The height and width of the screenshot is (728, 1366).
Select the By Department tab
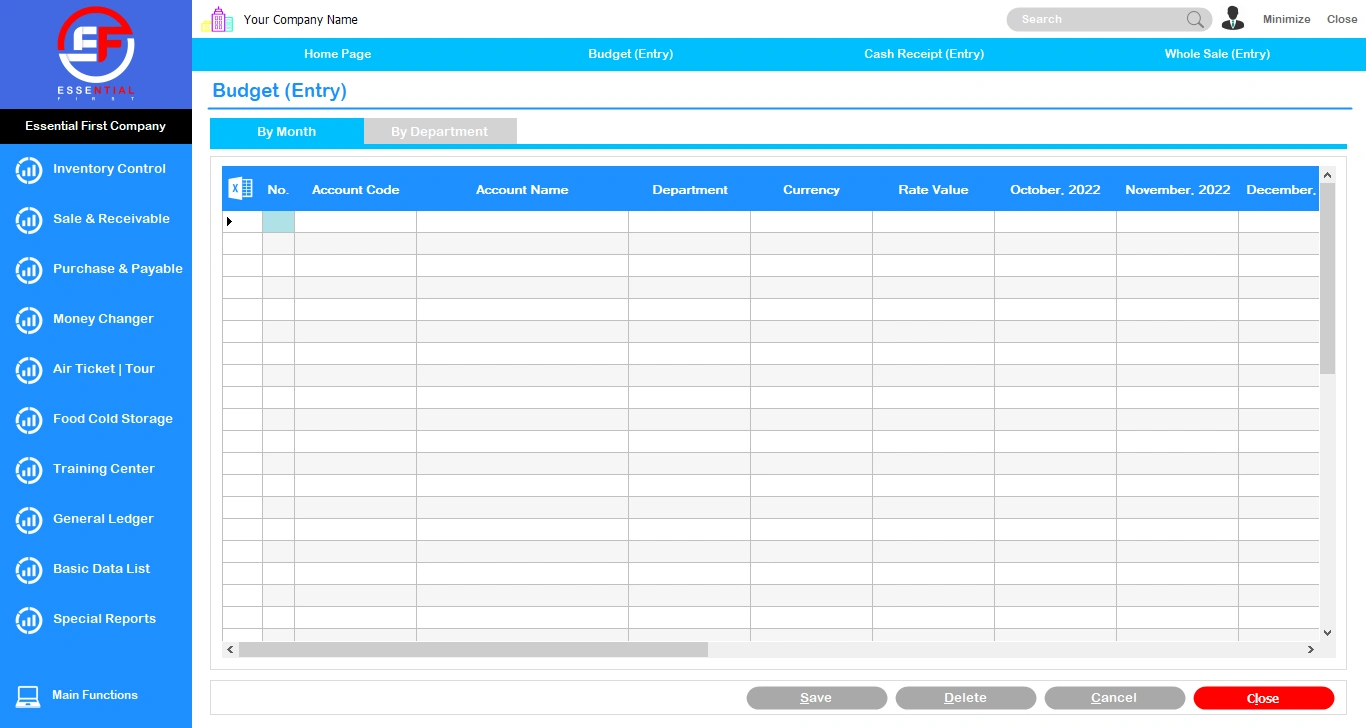[x=440, y=131]
